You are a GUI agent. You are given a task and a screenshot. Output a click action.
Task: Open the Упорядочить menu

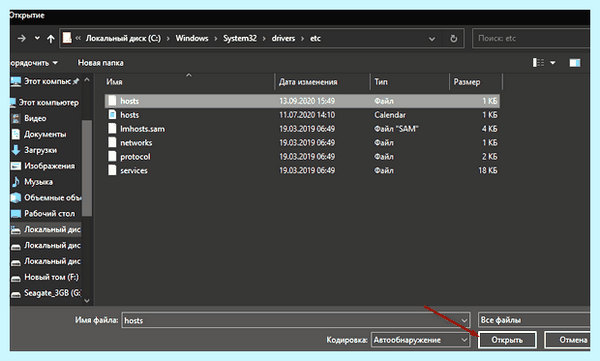coord(34,63)
